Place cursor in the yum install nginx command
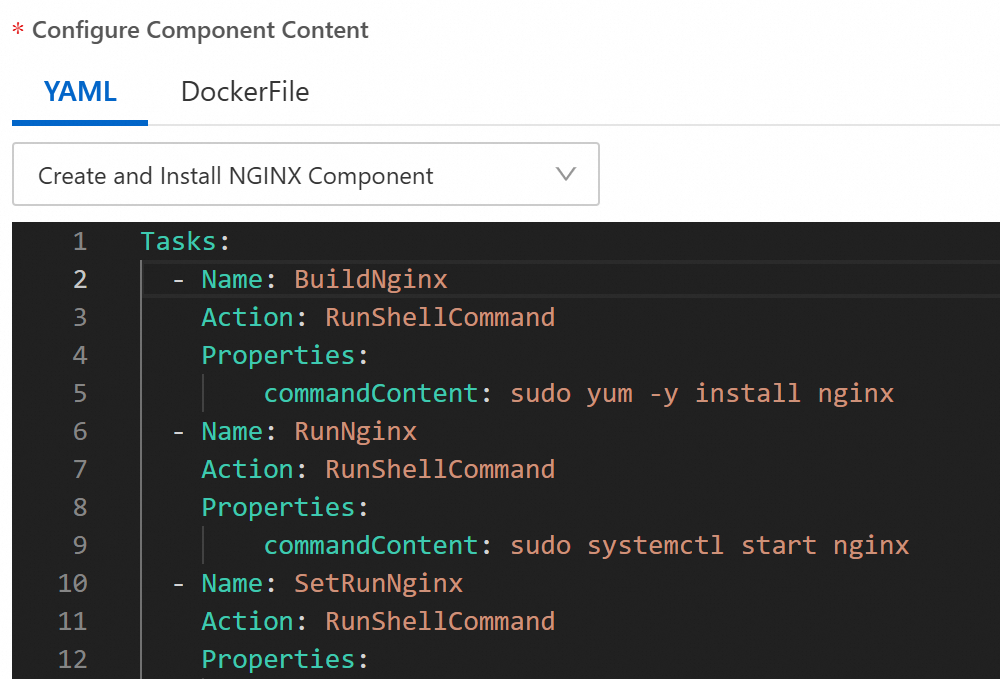Screen dimensions: 1000x679 [x=702, y=393]
